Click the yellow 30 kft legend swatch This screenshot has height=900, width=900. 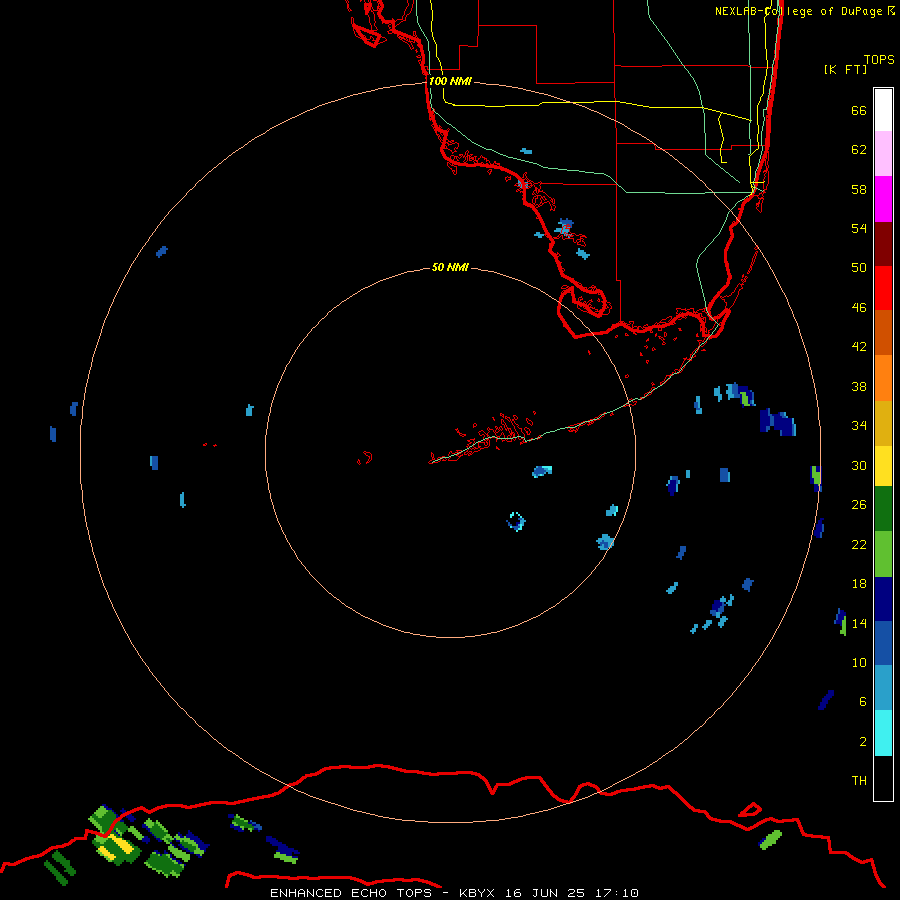click(883, 465)
